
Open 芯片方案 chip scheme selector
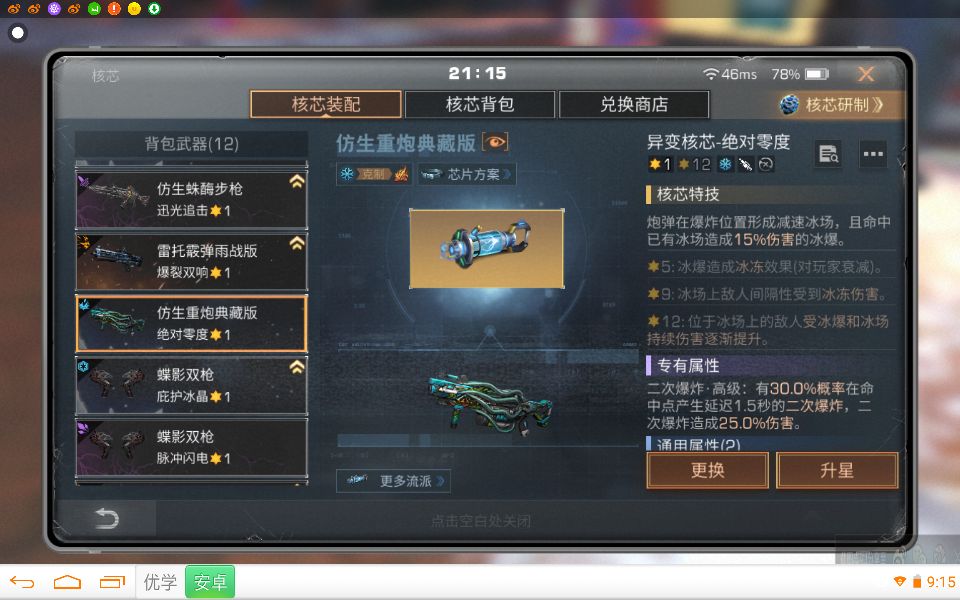pyautogui.click(x=467, y=174)
